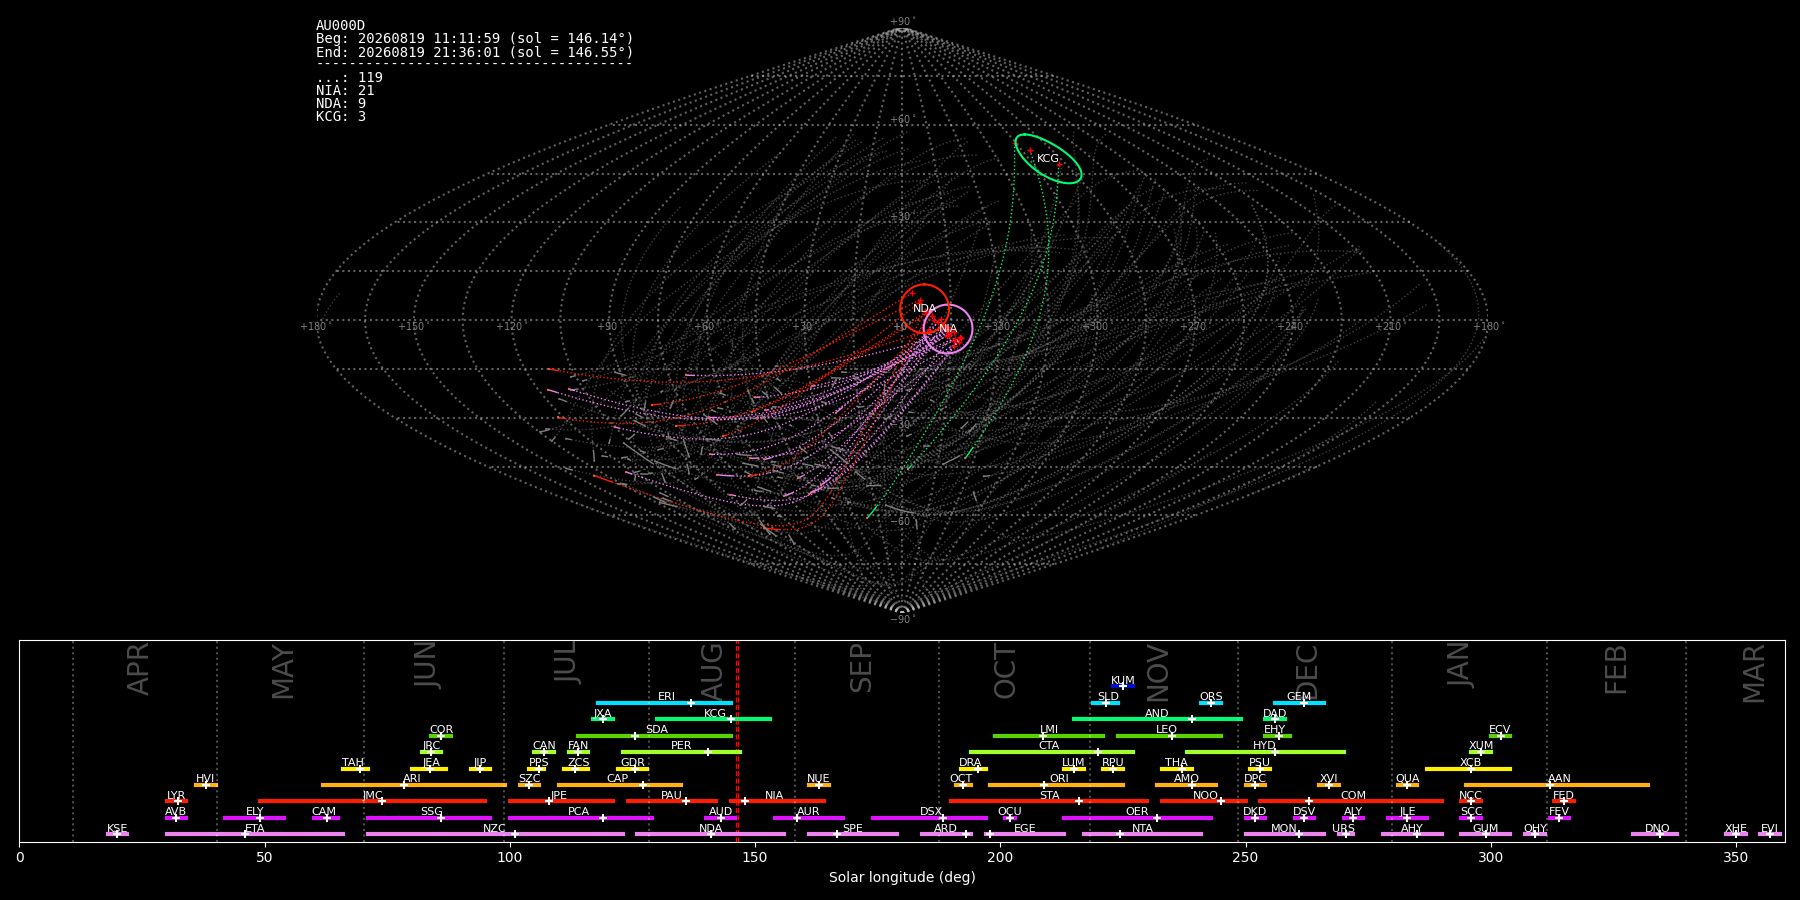Click the NIA pink radiant circle
This screenshot has width=1800, height=900.
point(948,329)
